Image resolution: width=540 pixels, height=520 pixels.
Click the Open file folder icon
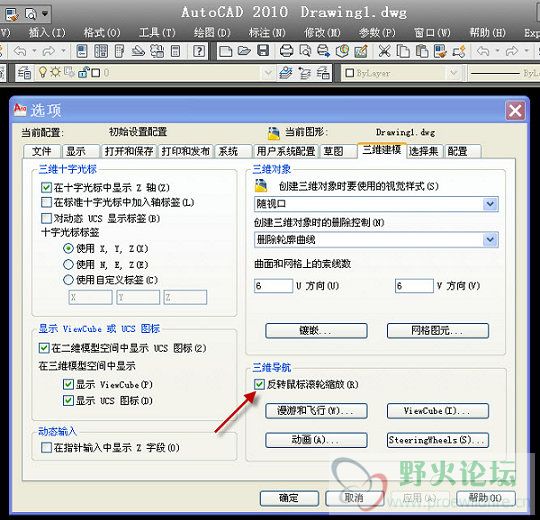244,51
